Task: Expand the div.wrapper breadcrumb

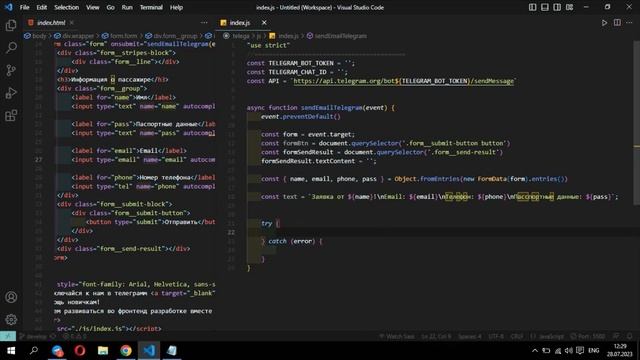Action: (x=74, y=36)
